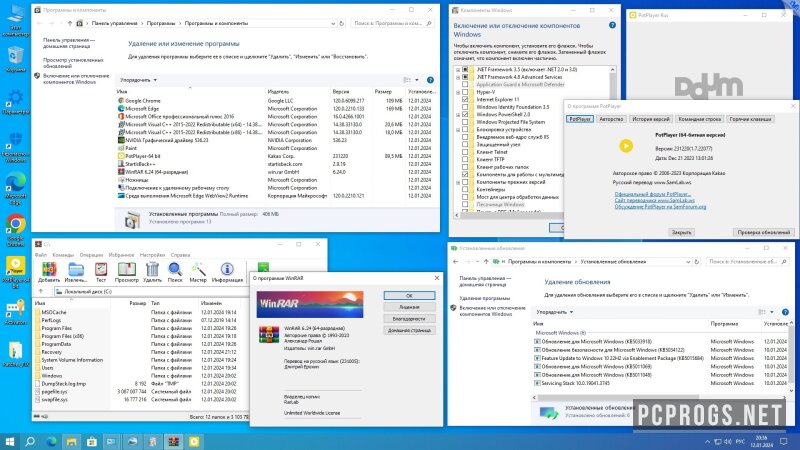Click back arrow in Installed Updates window
This screenshot has width=800, height=450.
[456, 262]
